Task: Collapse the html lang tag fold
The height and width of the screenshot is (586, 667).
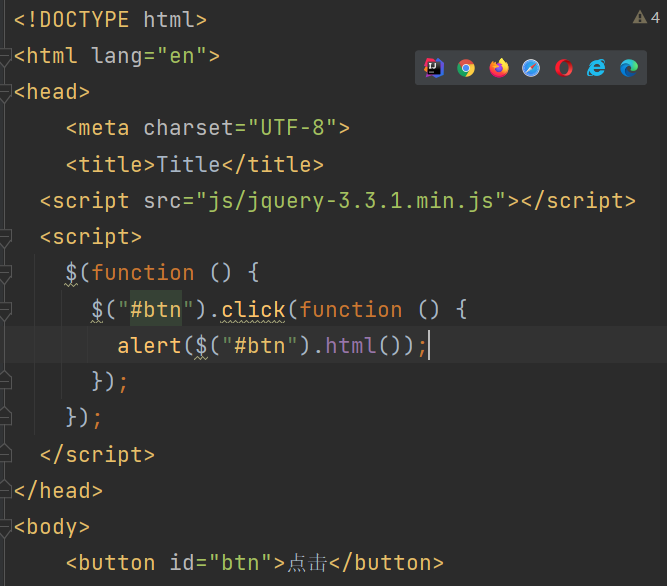Action: (5, 57)
